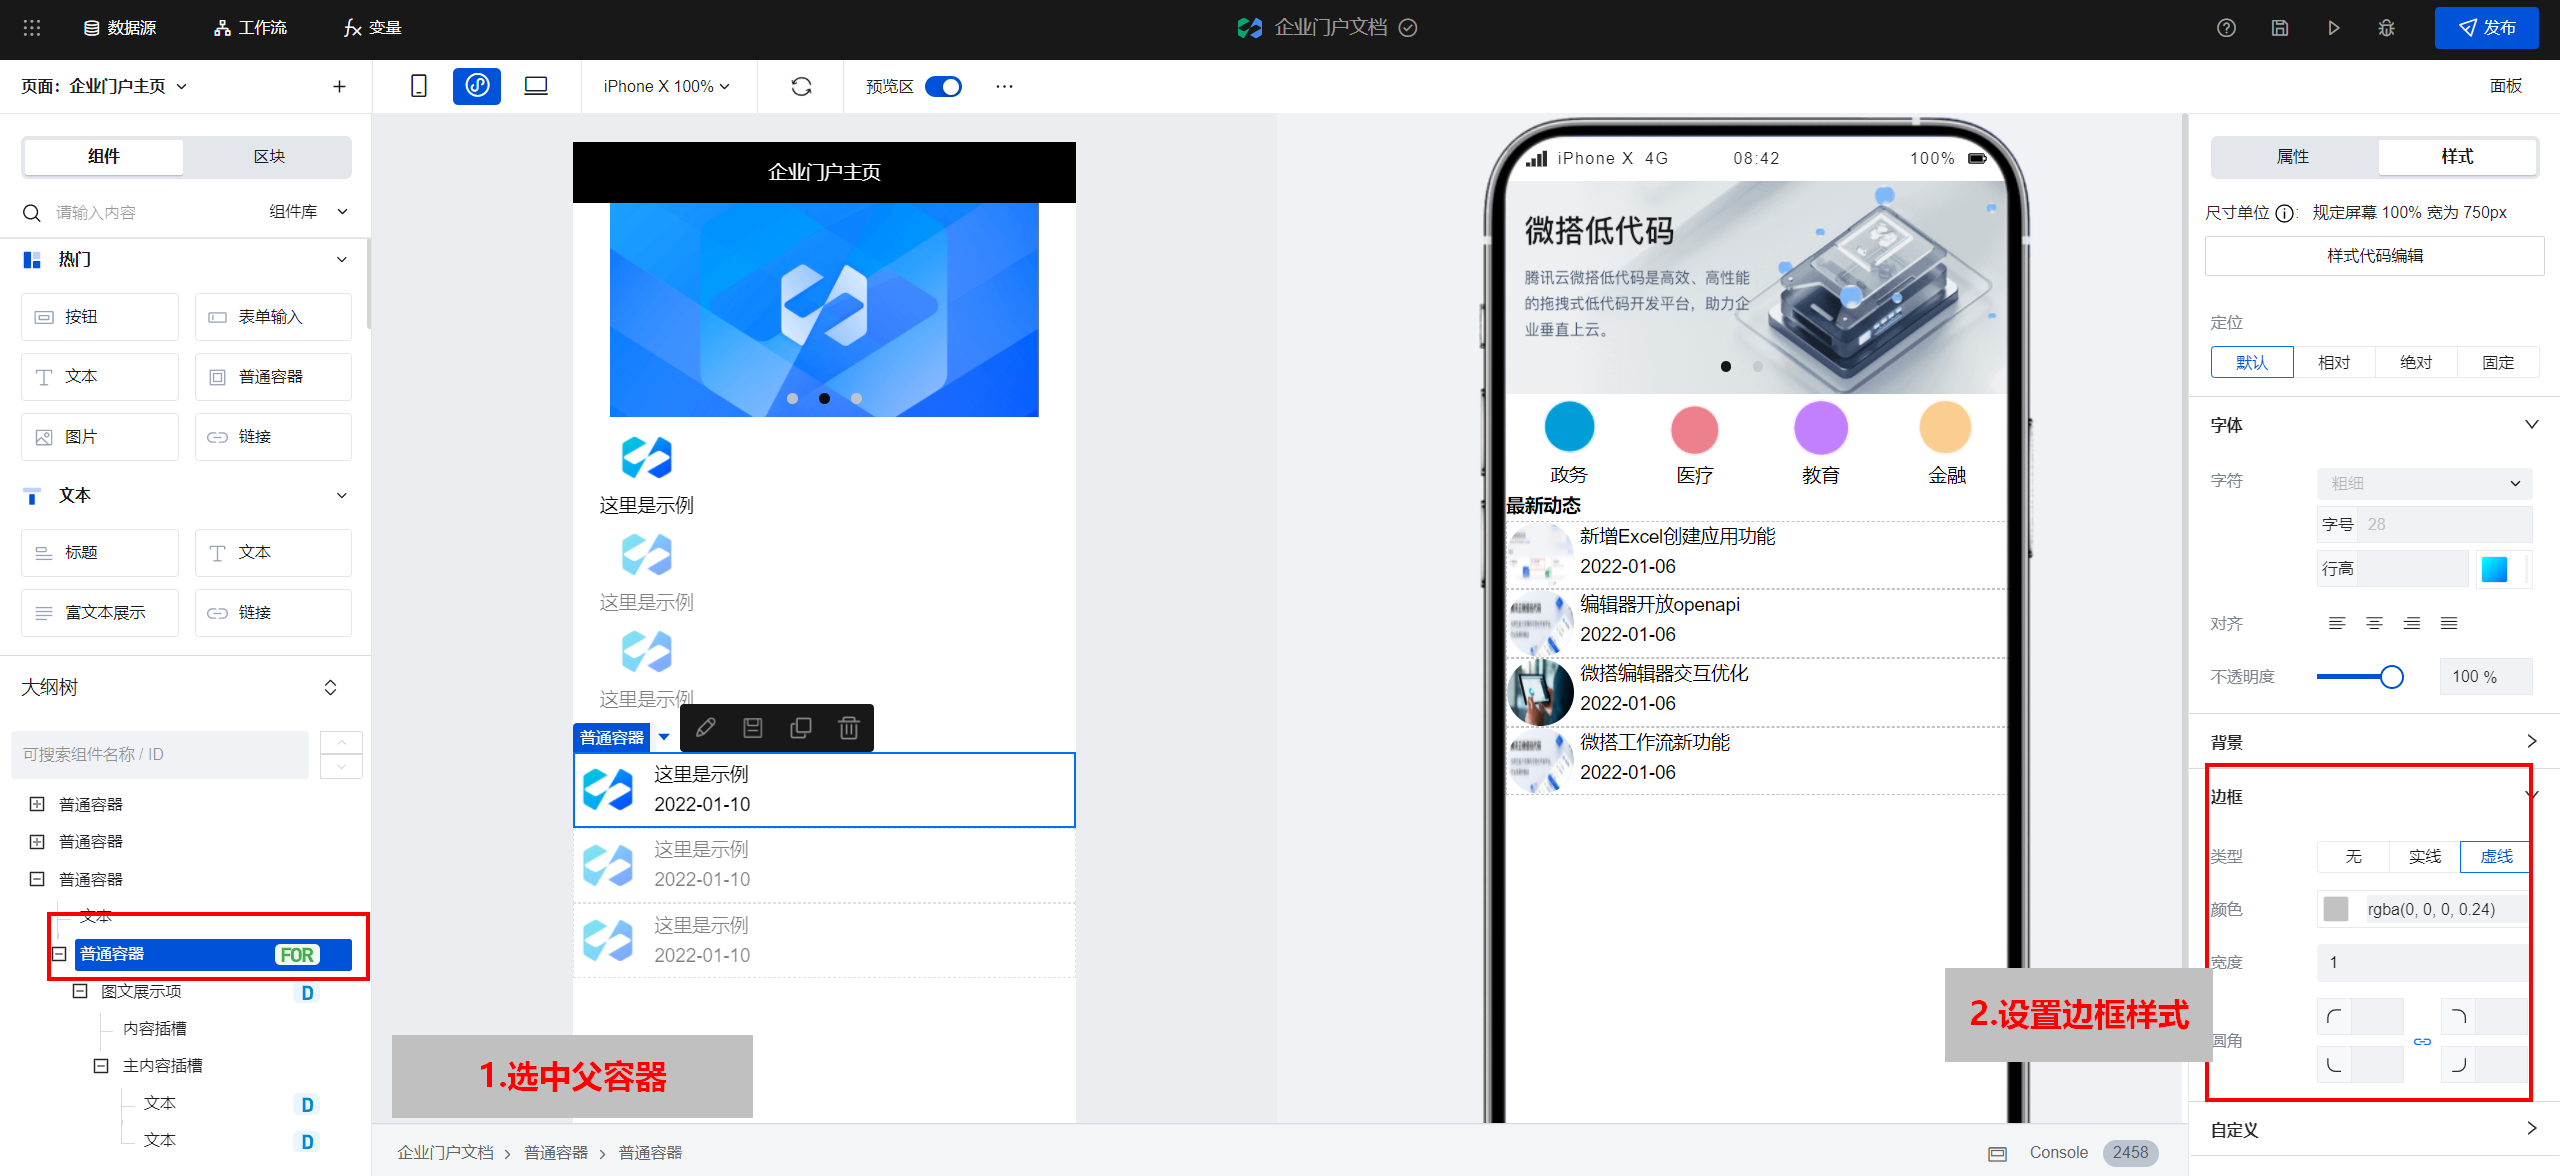
Task: Switch to the 区块 blocks tab
Action: click(x=269, y=157)
